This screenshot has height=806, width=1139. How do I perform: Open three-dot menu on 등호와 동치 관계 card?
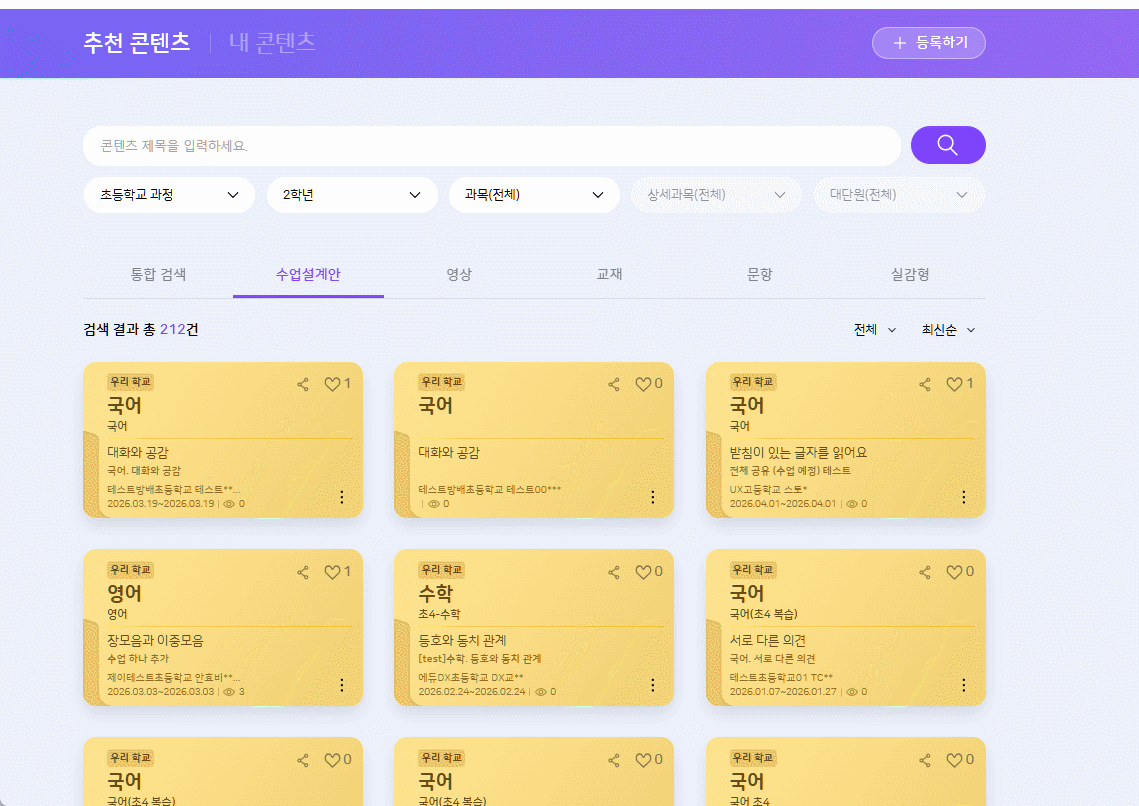pos(652,685)
